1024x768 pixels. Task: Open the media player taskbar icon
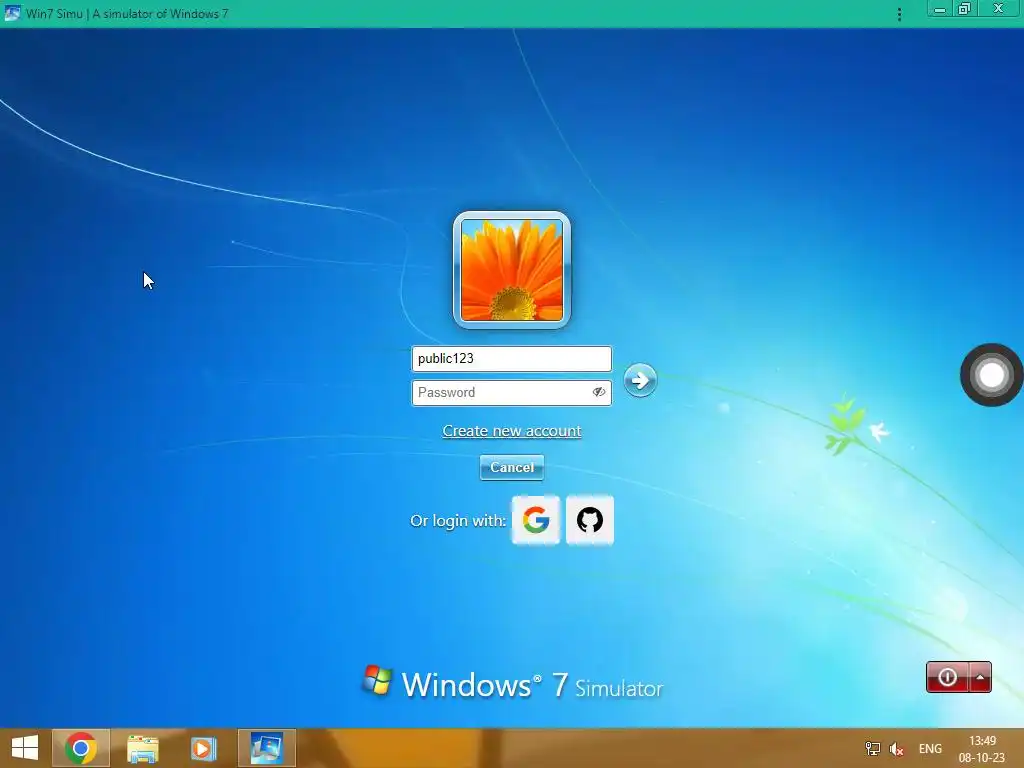203,748
